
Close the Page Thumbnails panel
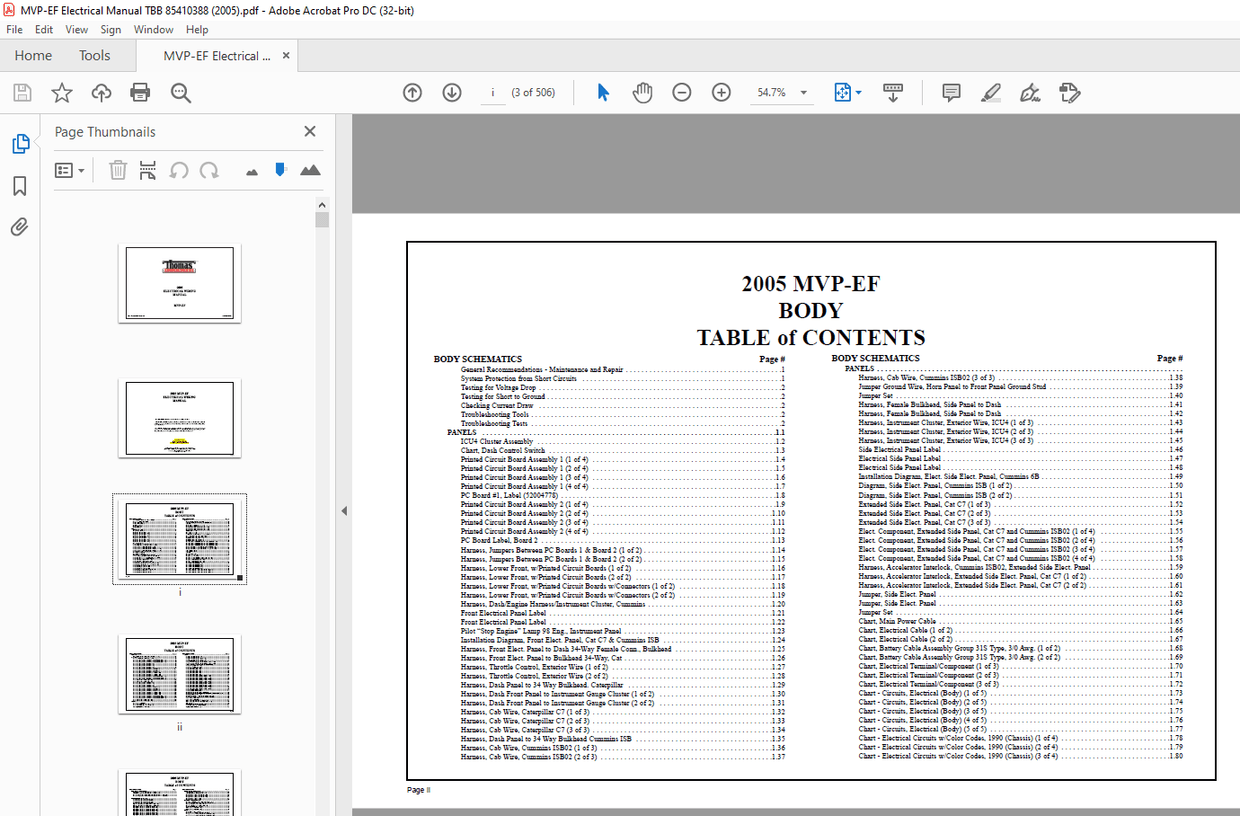(310, 131)
